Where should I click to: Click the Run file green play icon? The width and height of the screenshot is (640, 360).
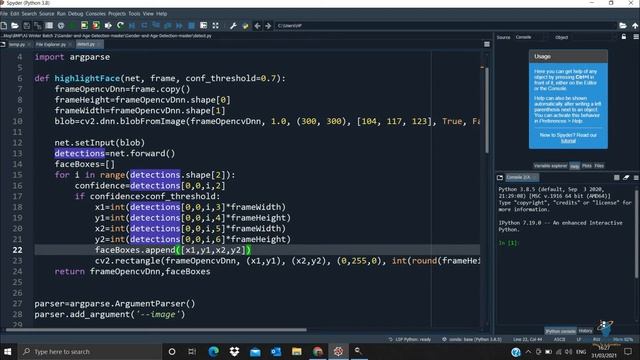tap(73, 25)
